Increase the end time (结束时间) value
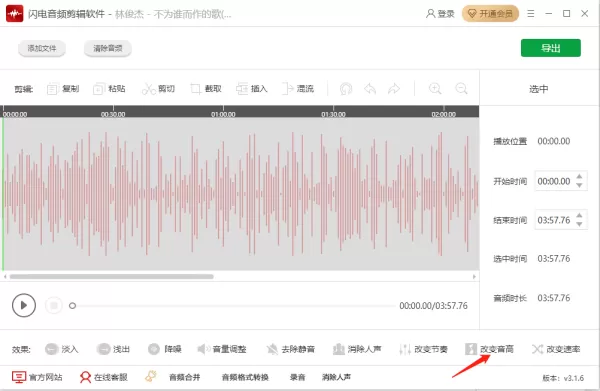 point(579,215)
